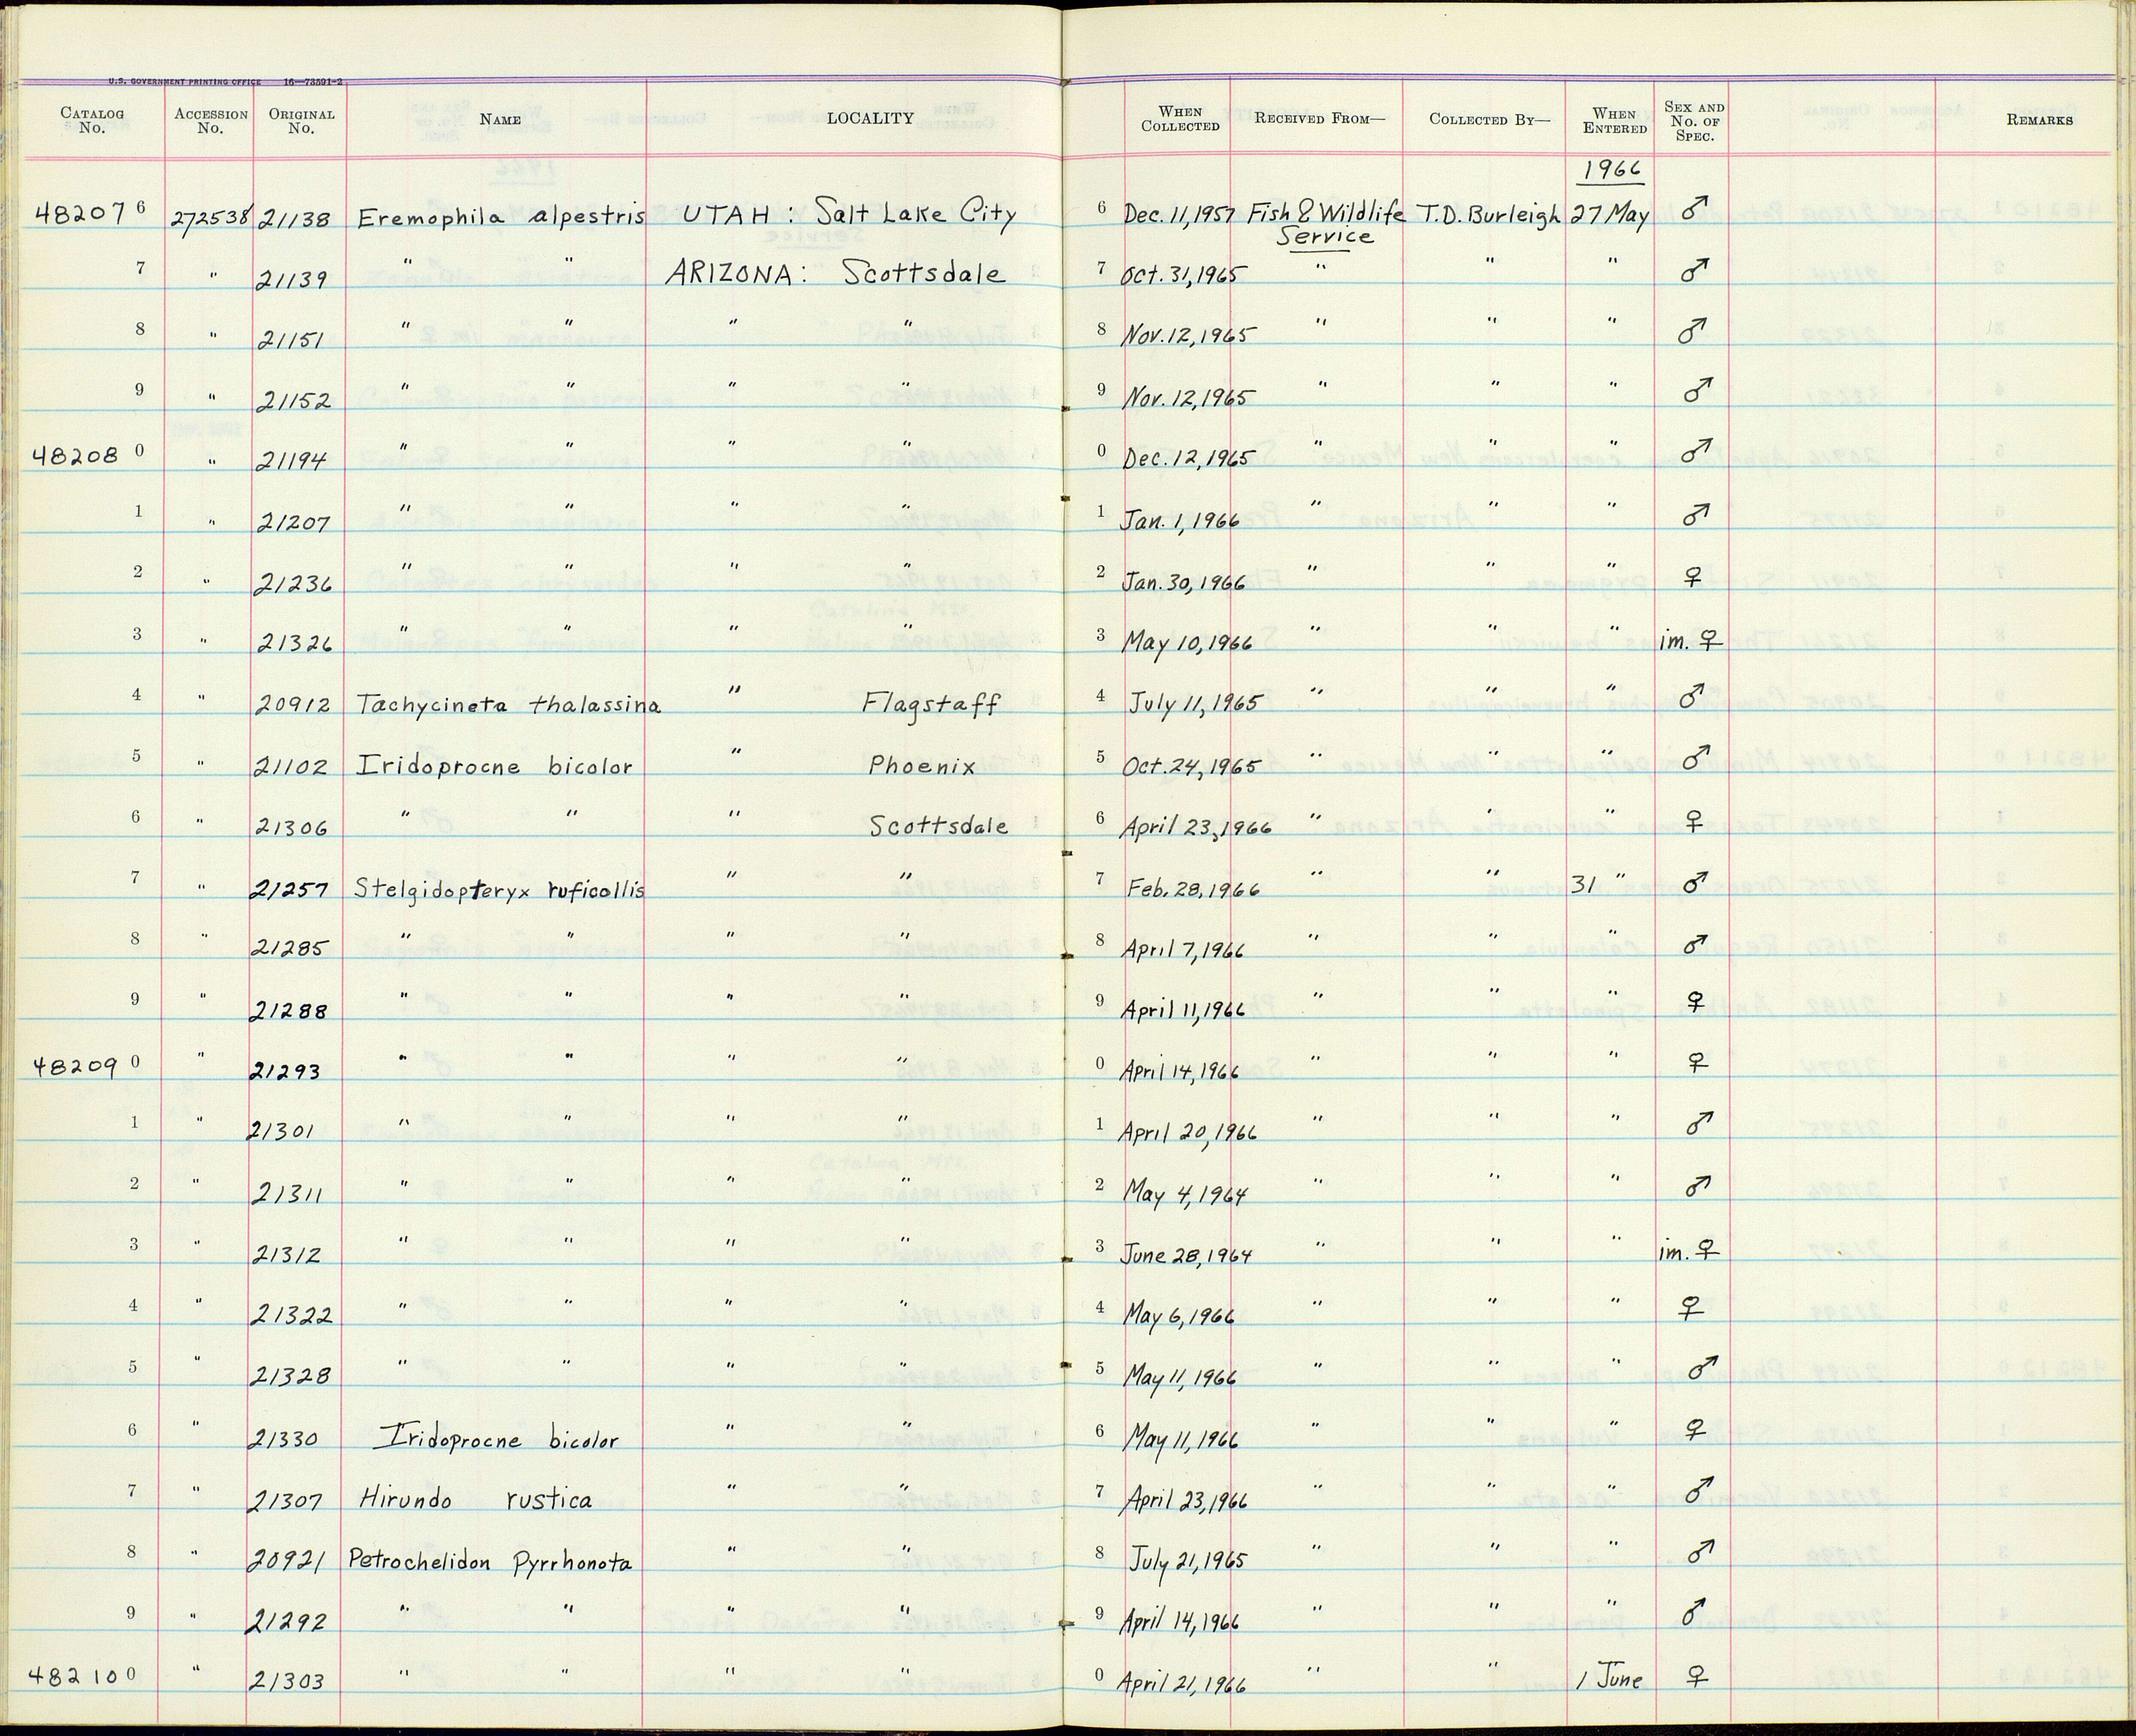This screenshot has width=2136, height=1736.
Task: Select the entered date "1 June"
Action: [x=1609, y=1679]
